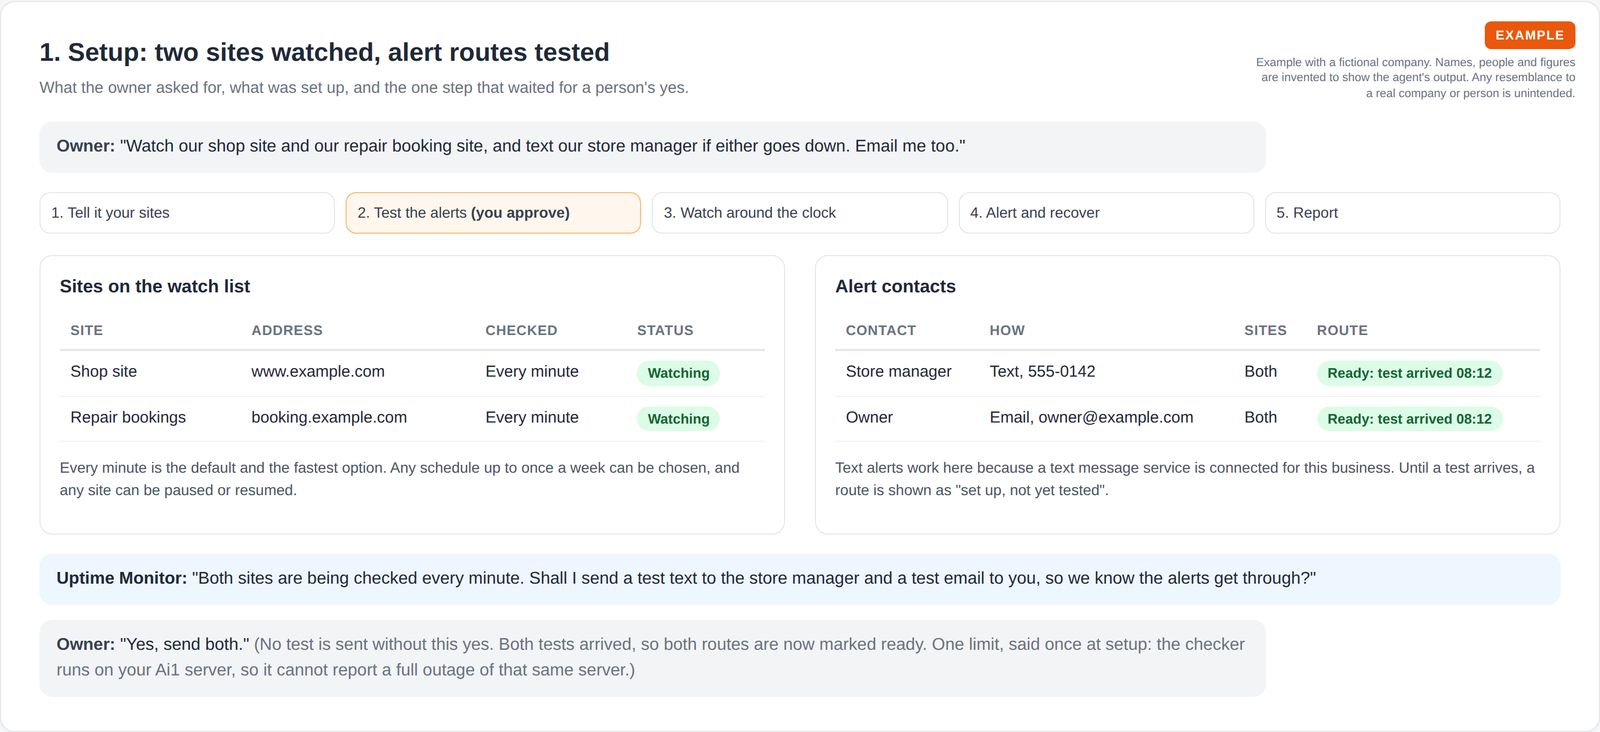
Task: Click the Owner row 'Ready: test arrived 08:12' badge
Action: click(x=1409, y=419)
